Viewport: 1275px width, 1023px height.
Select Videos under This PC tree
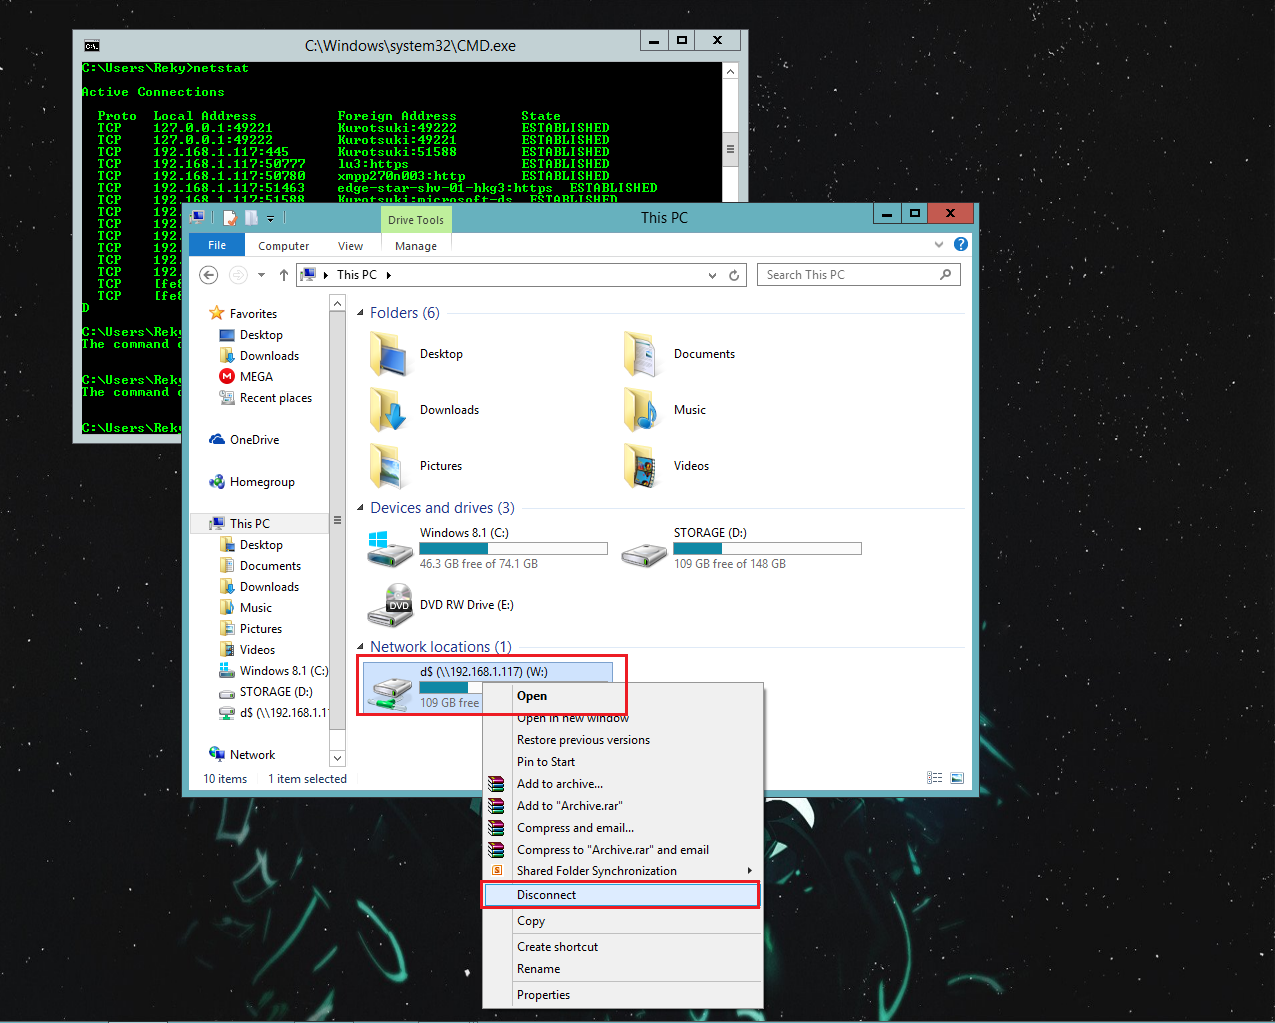[257, 650]
